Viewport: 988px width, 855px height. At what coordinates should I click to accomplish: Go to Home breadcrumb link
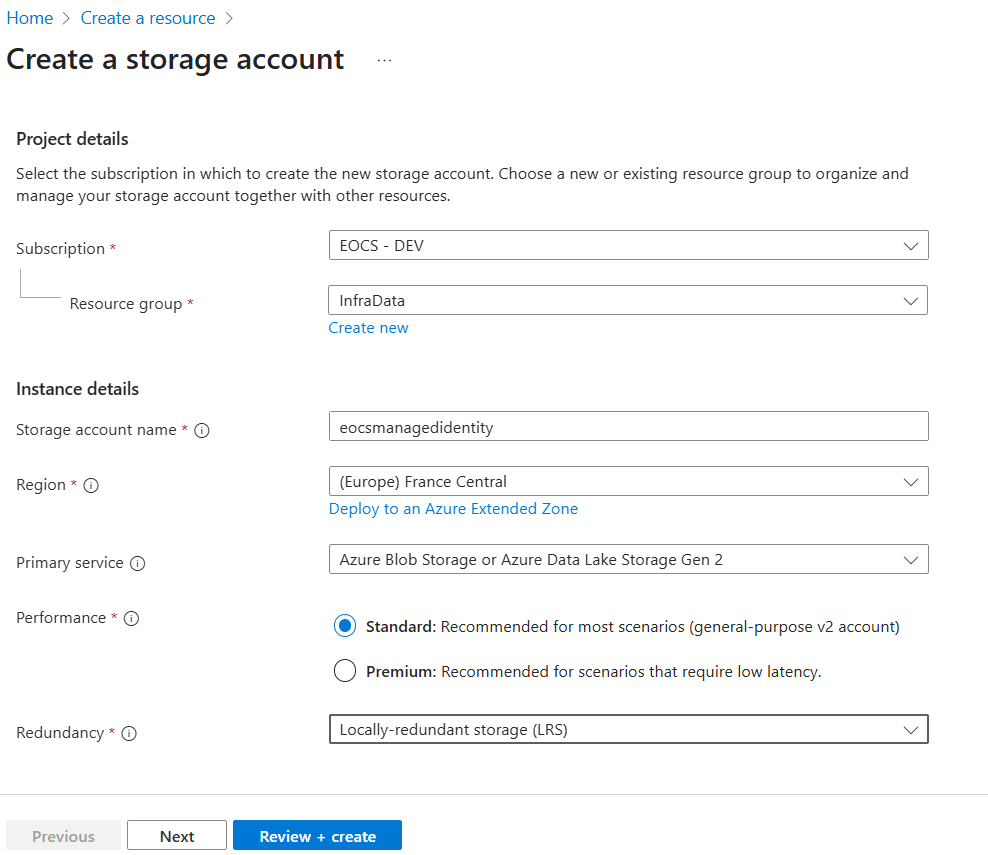point(30,18)
